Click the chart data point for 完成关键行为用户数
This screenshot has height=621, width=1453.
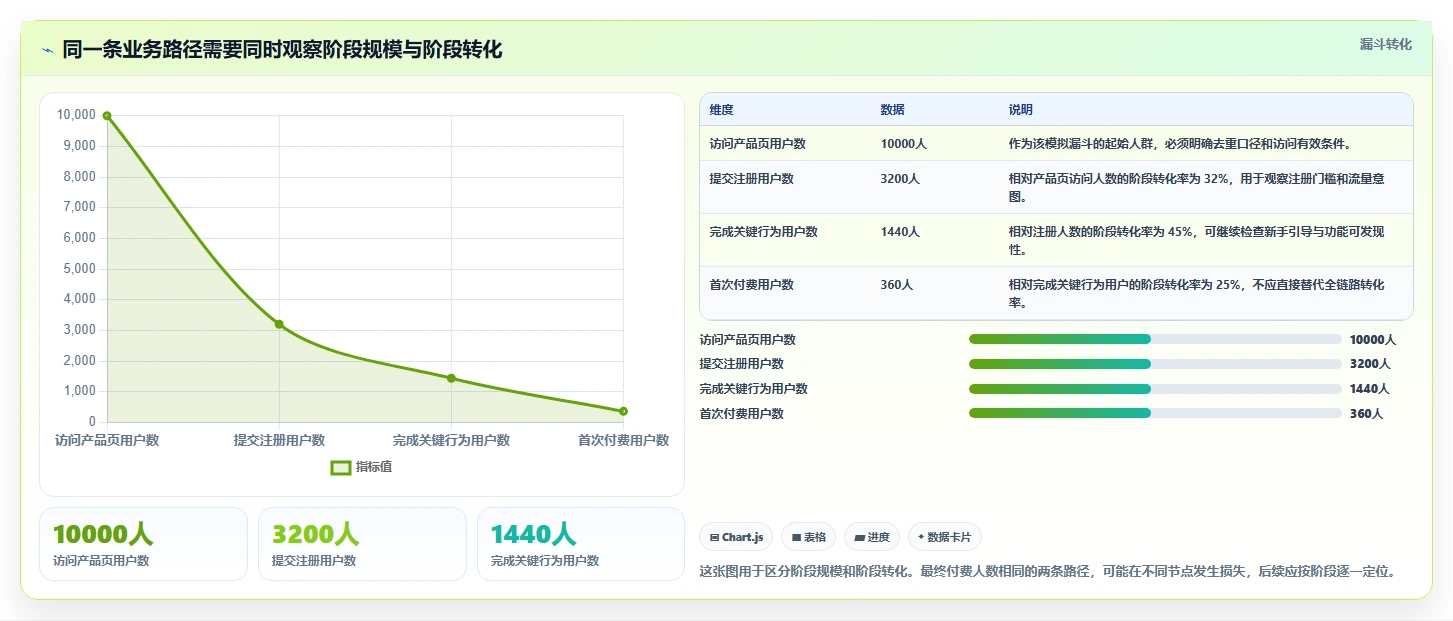point(451,378)
